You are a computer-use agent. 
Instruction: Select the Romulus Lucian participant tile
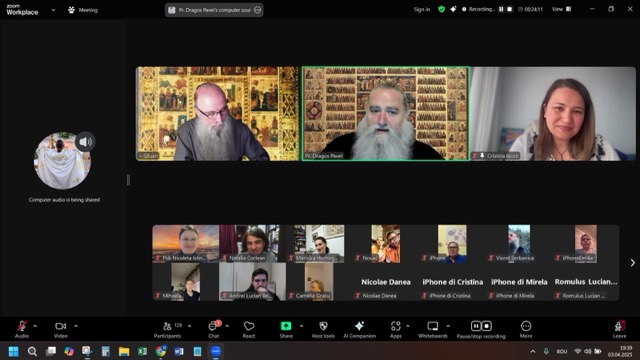click(x=586, y=282)
